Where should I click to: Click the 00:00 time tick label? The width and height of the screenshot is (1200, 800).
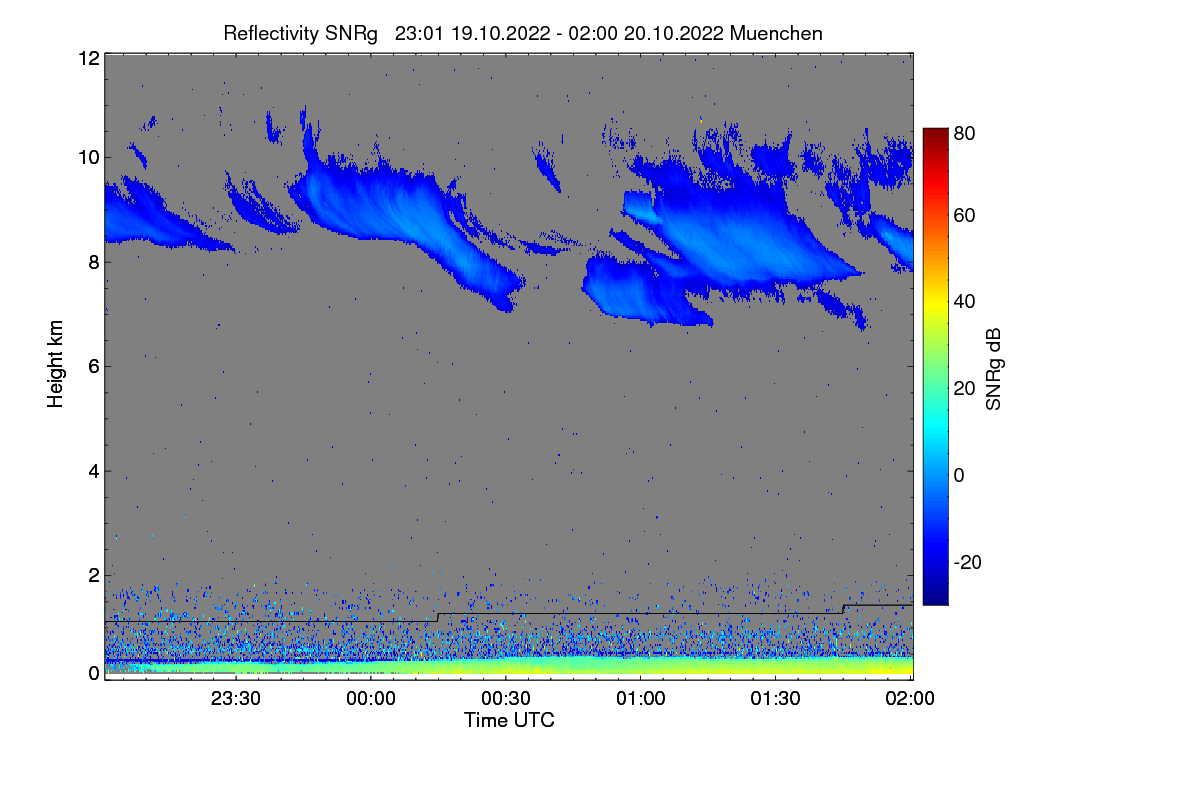[371, 698]
